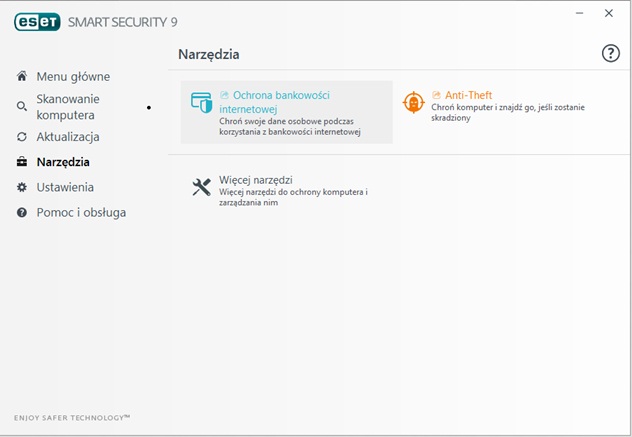The width and height of the screenshot is (632, 437).
Task: Minimize the ESET window
Action: tap(580, 13)
